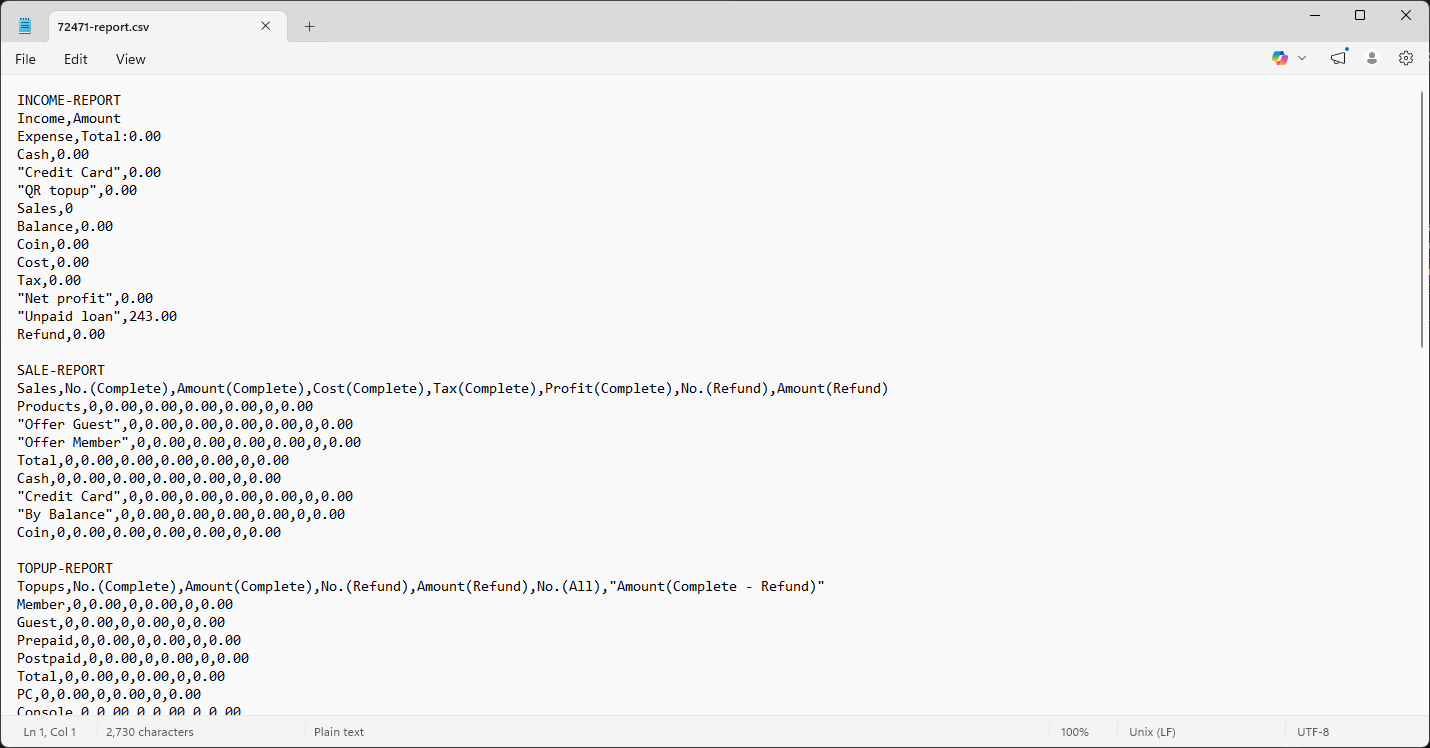Screen dimensions: 1430x748
Task: Click the vertical scrollbar thumb
Action: click(x=1422, y=220)
